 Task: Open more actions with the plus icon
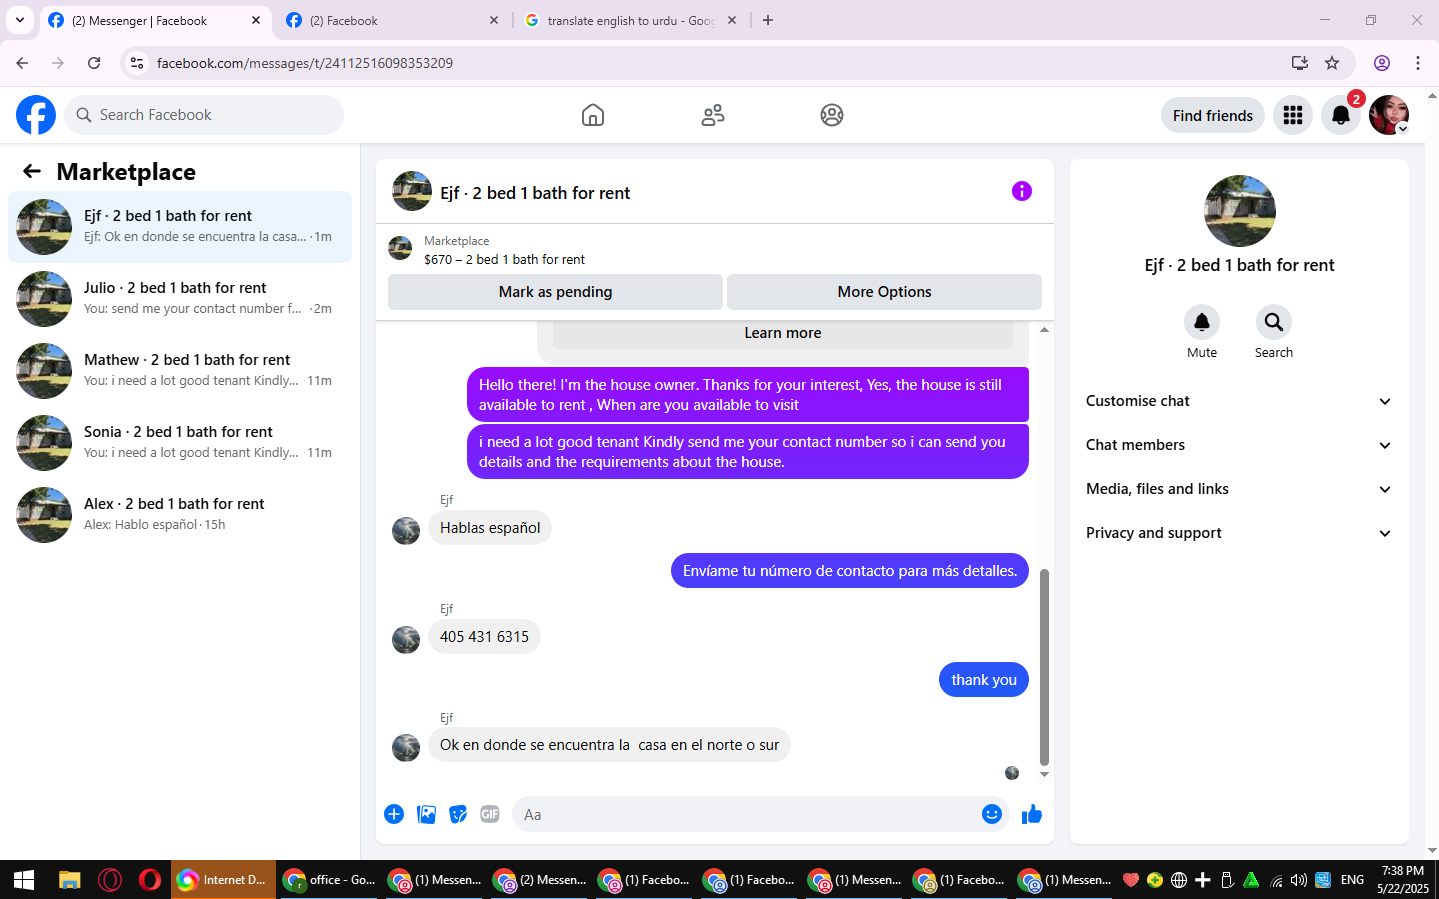tap(394, 814)
